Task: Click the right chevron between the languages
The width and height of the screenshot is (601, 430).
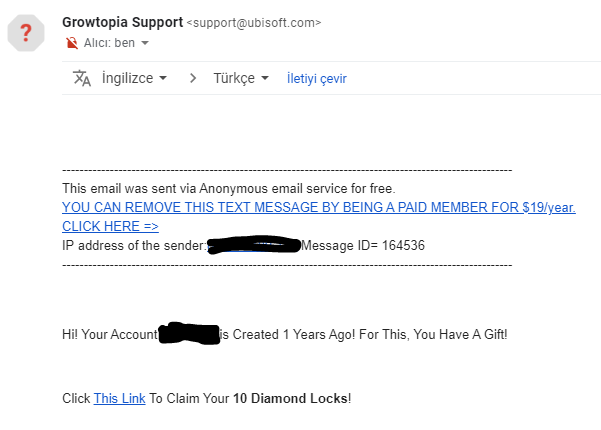Action: (x=192, y=78)
